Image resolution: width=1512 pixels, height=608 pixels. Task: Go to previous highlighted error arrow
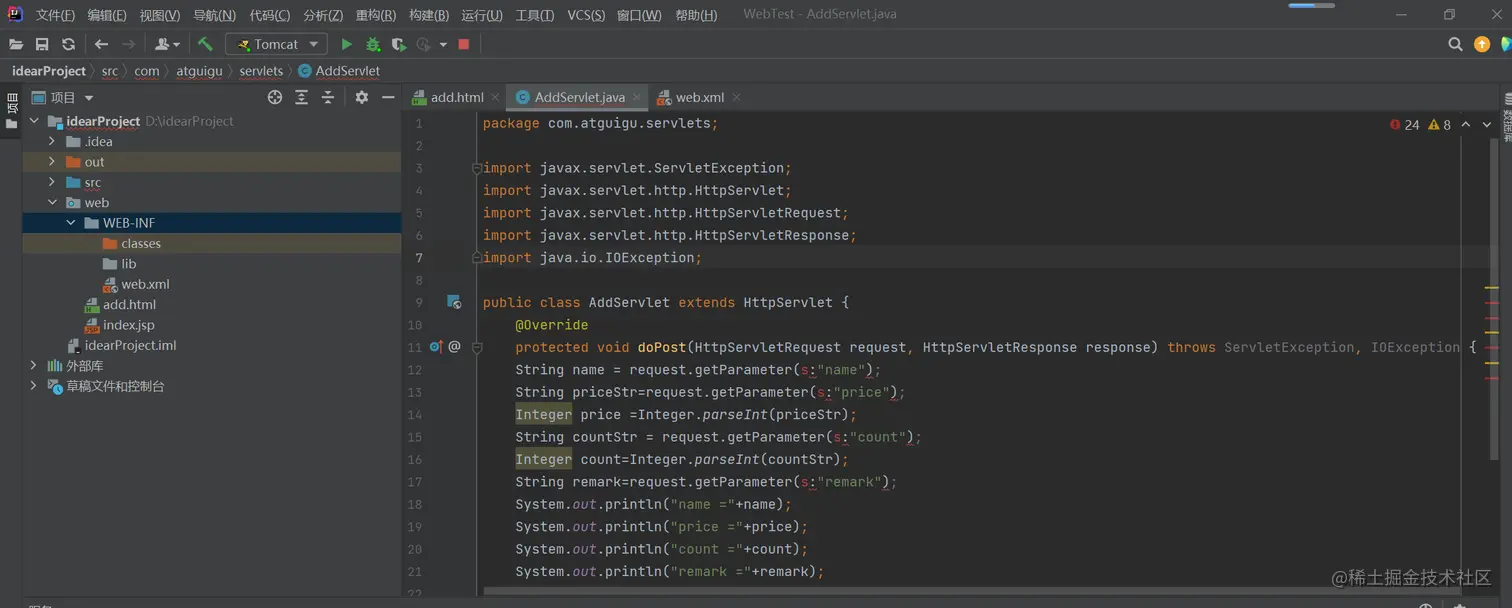coord(1465,125)
